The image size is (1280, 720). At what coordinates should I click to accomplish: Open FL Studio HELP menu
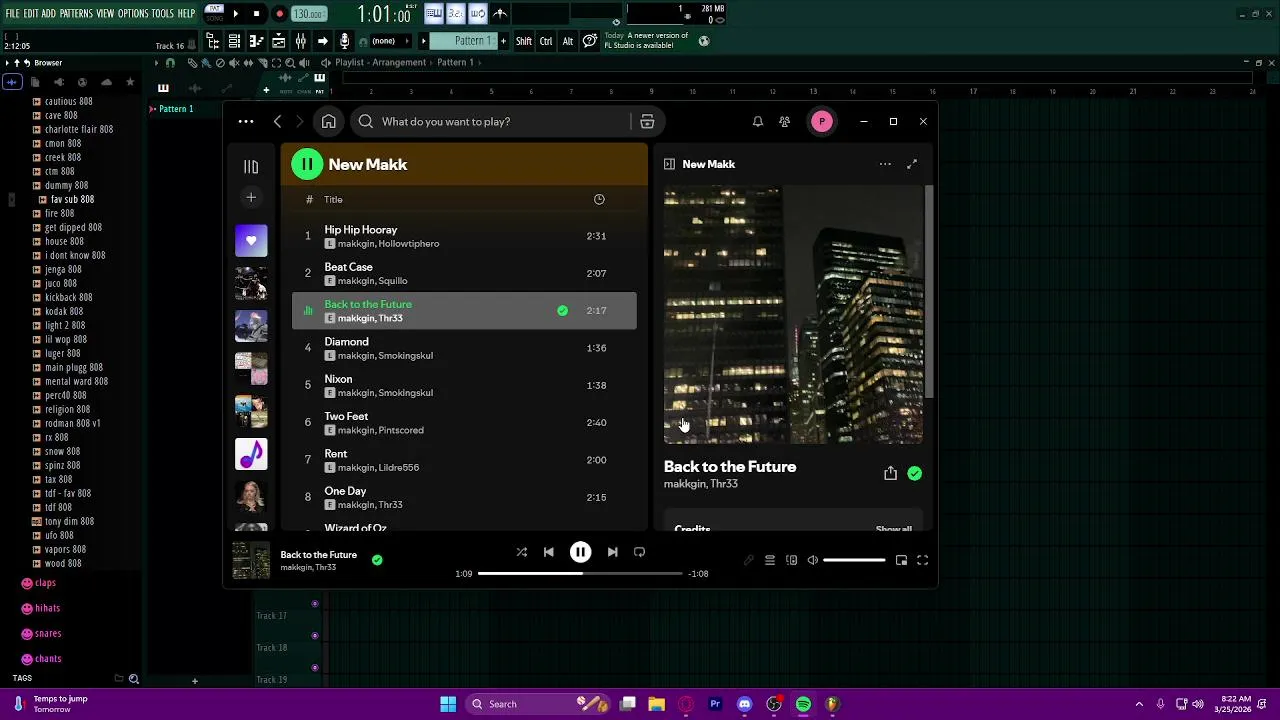pos(187,13)
